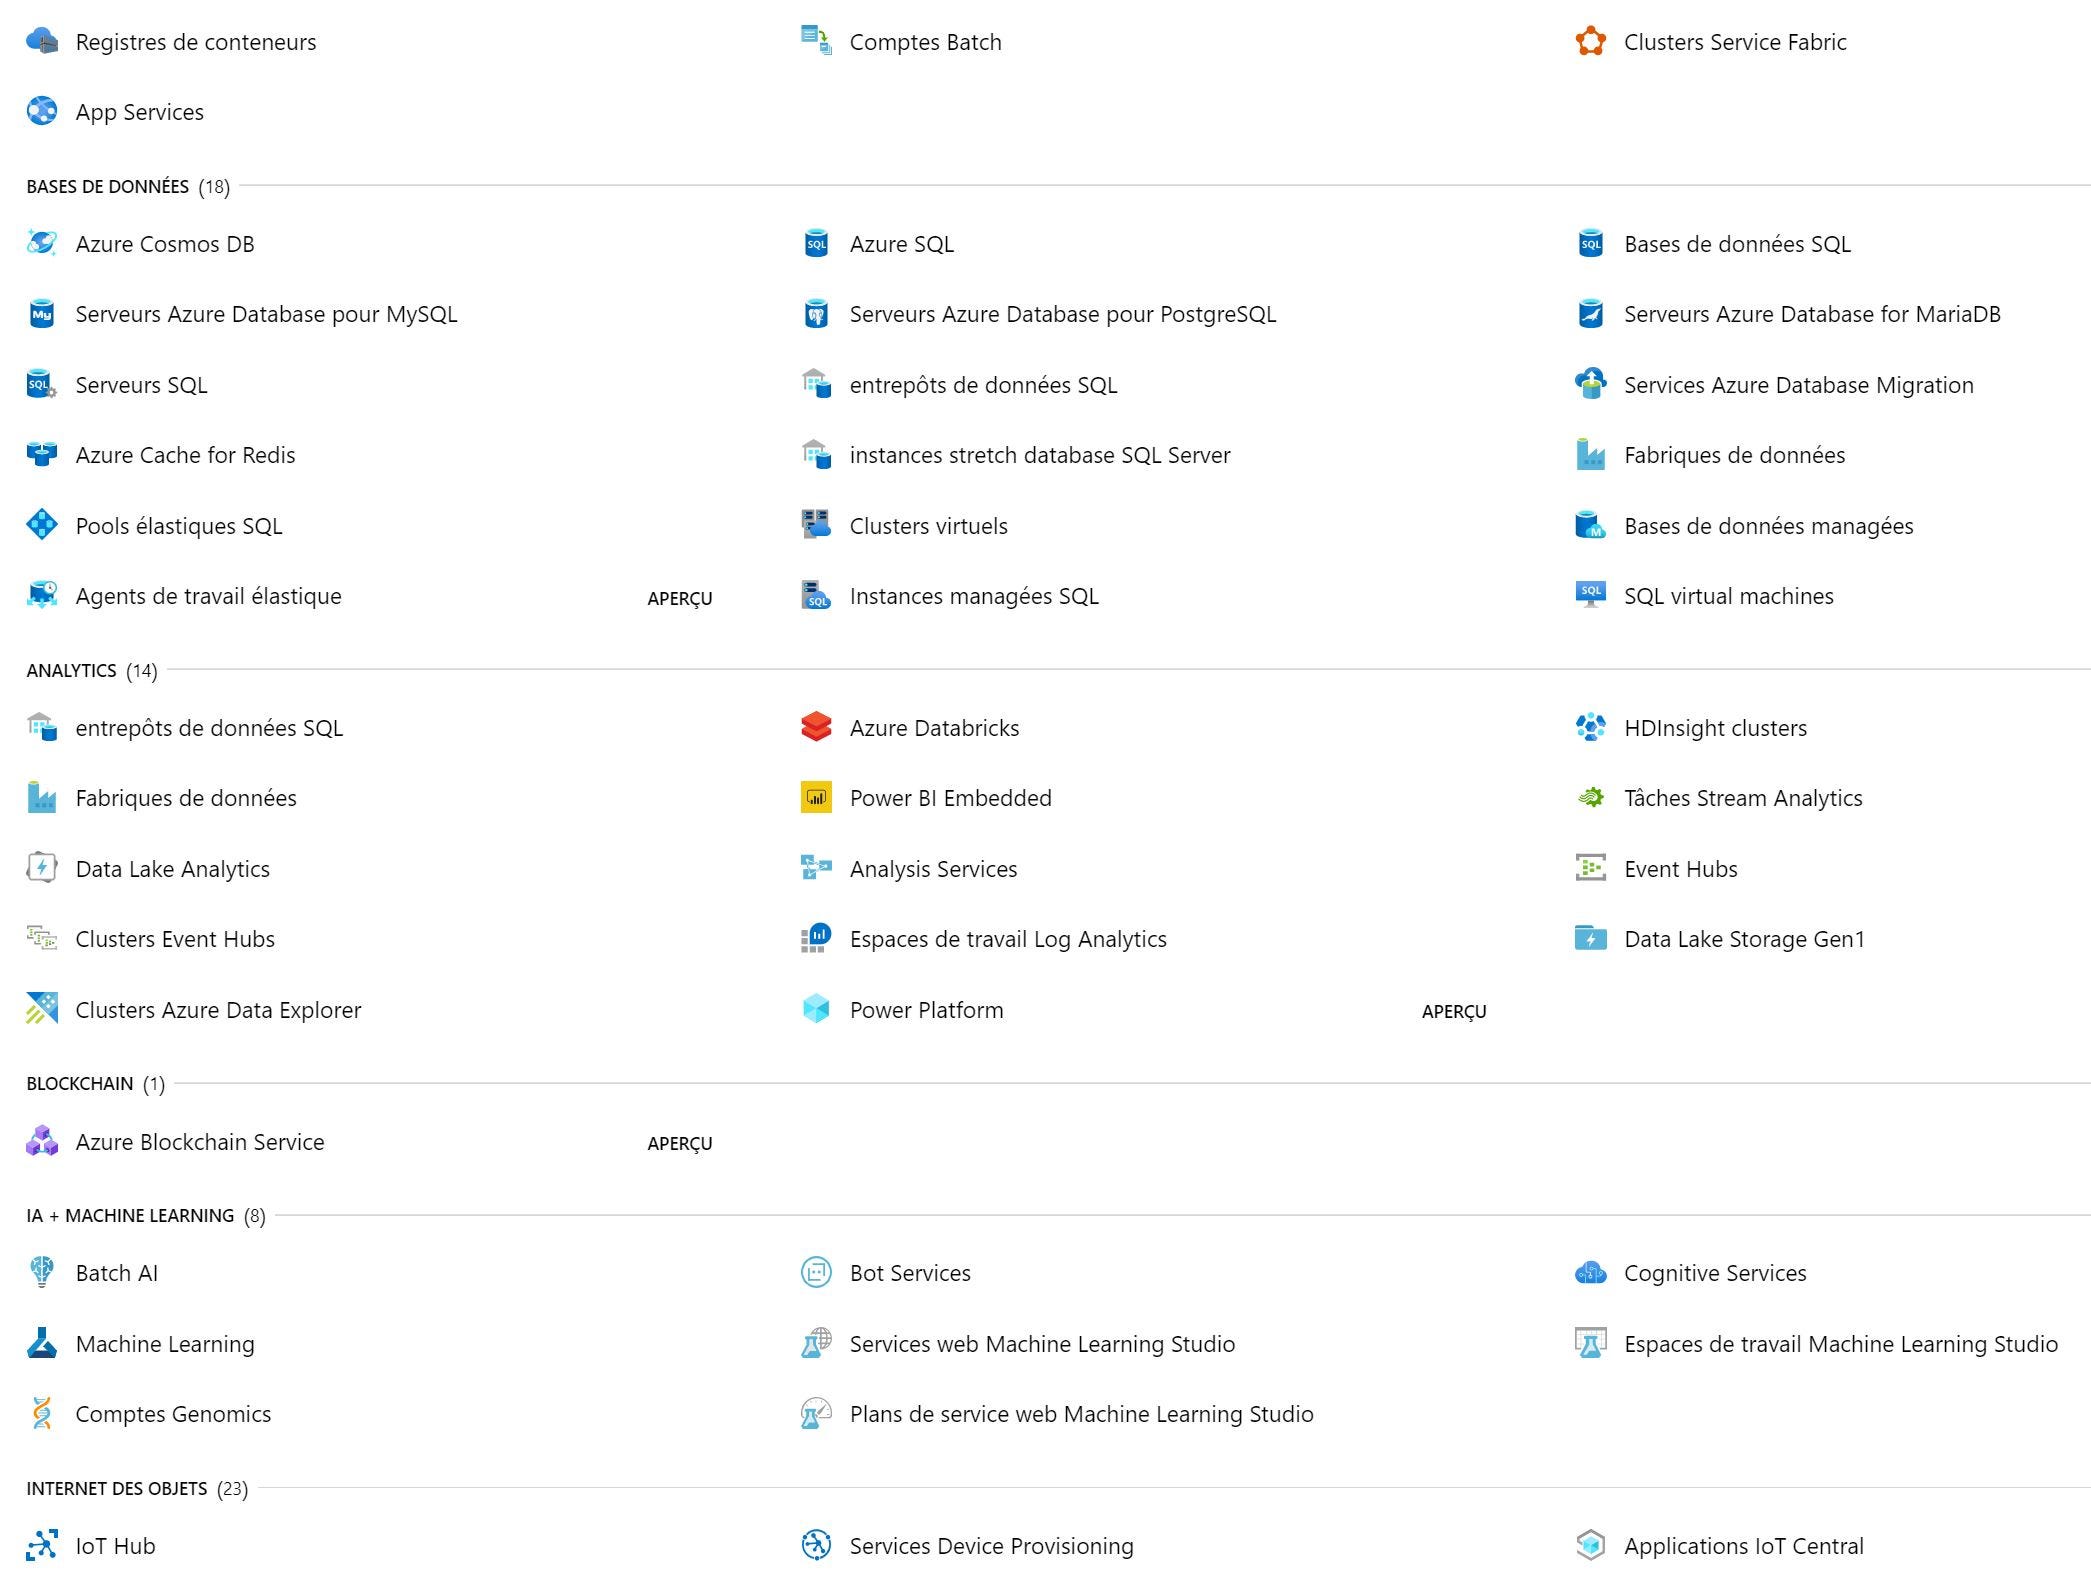The width and height of the screenshot is (2091, 1580).
Task: Open Applications IoT Central
Action: pyautogui.click(x=1743, y=1546)
